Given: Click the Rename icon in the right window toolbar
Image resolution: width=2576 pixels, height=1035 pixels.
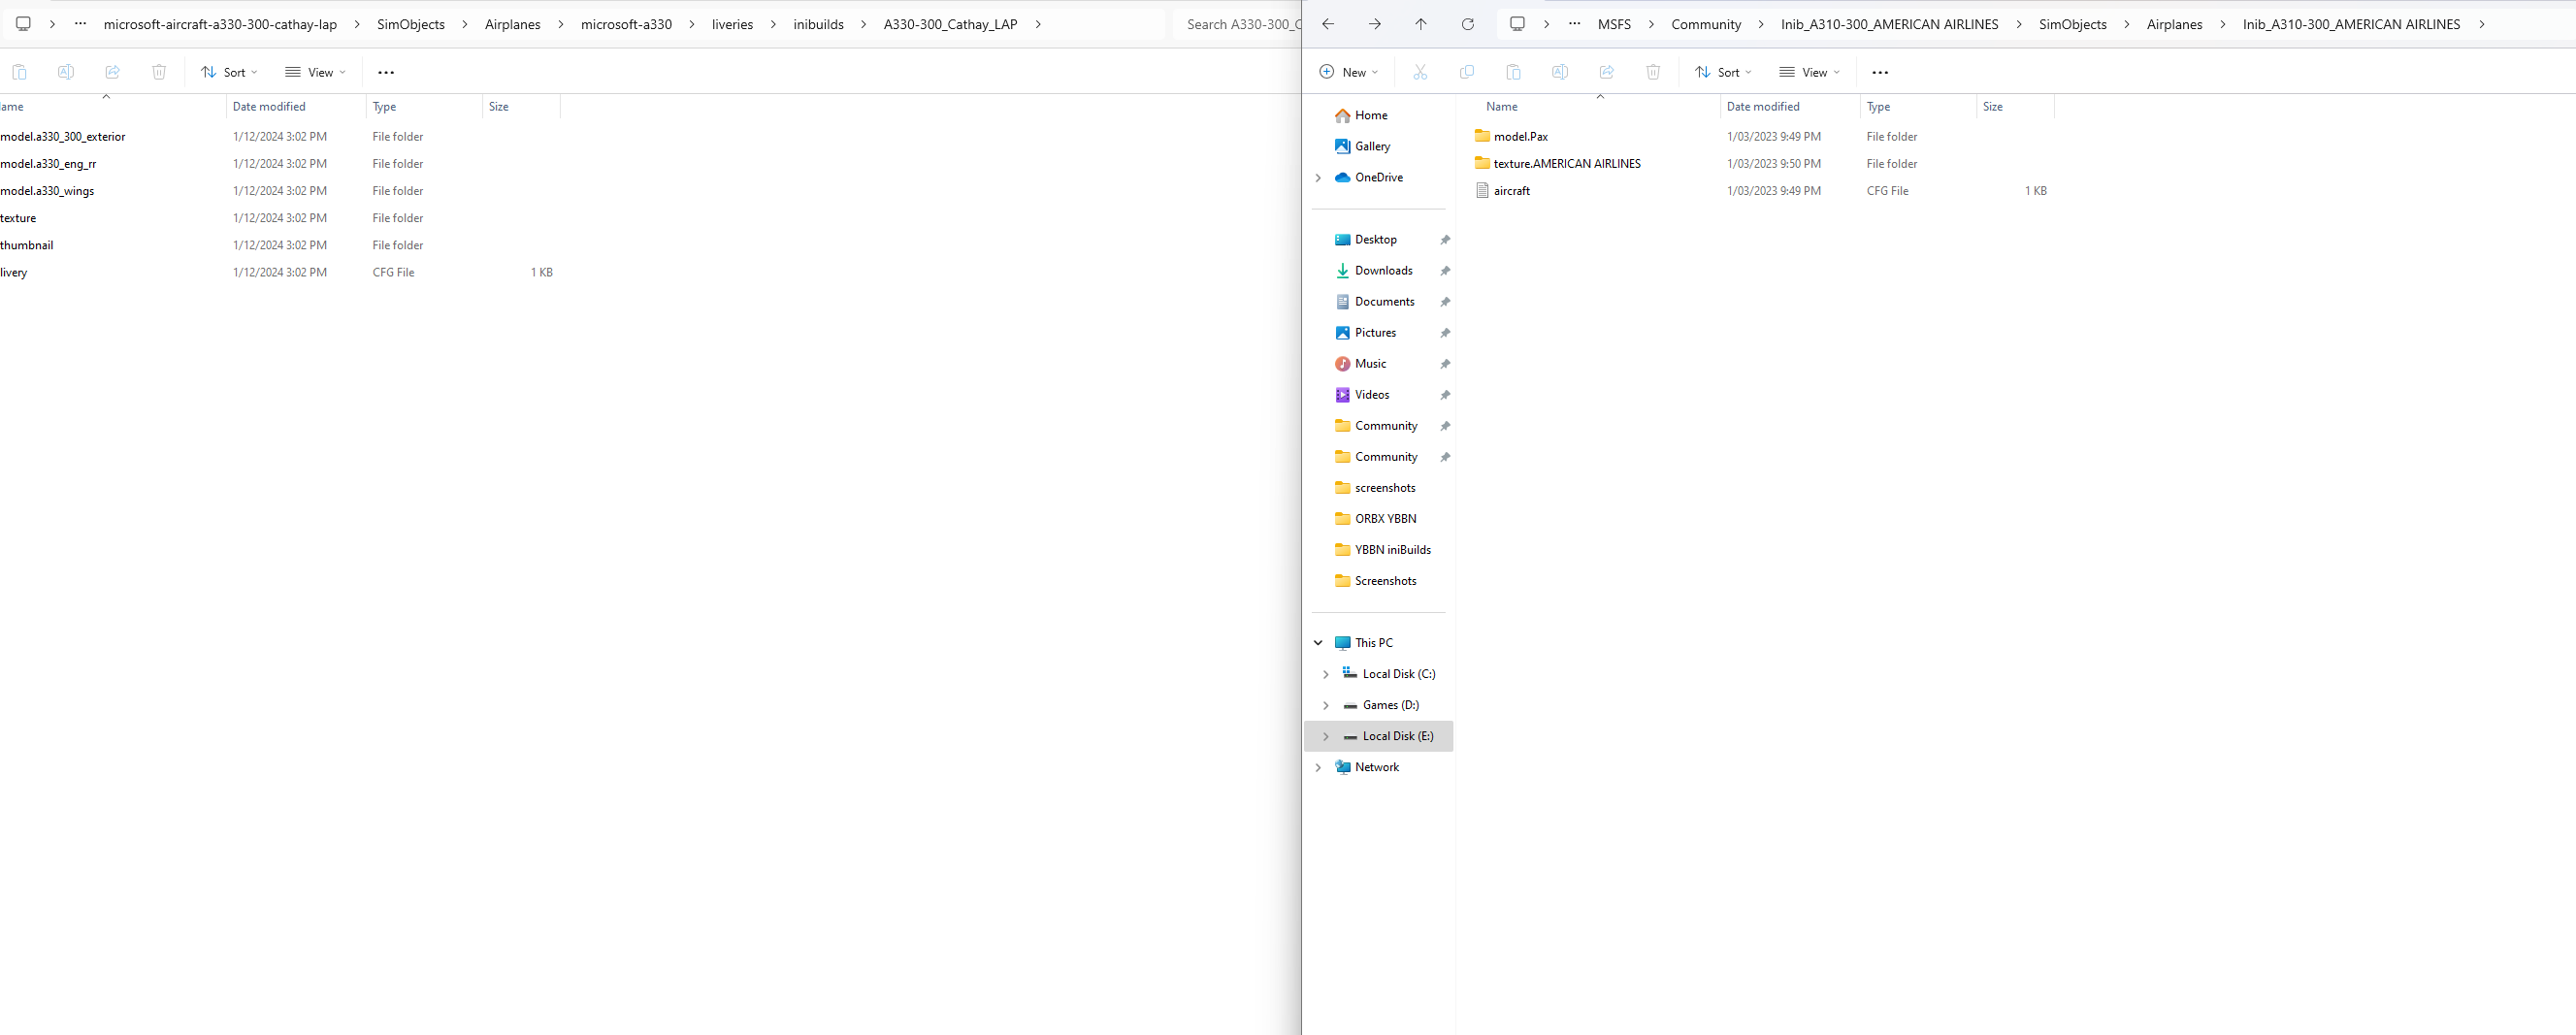Looking at the screenshot, I should click(1560, 72).
